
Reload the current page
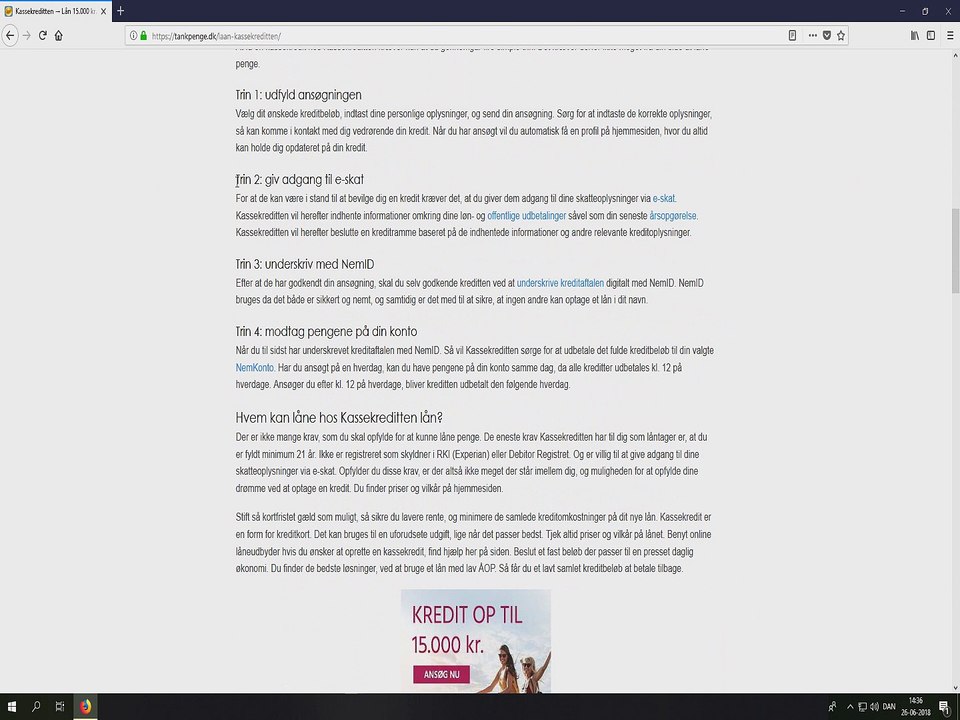43,36
